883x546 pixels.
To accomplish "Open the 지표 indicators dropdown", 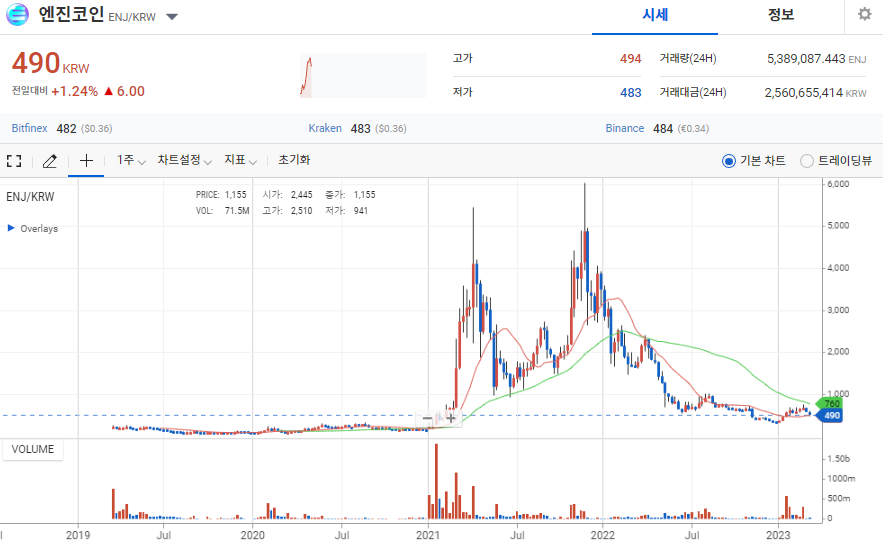I will 240,160.
